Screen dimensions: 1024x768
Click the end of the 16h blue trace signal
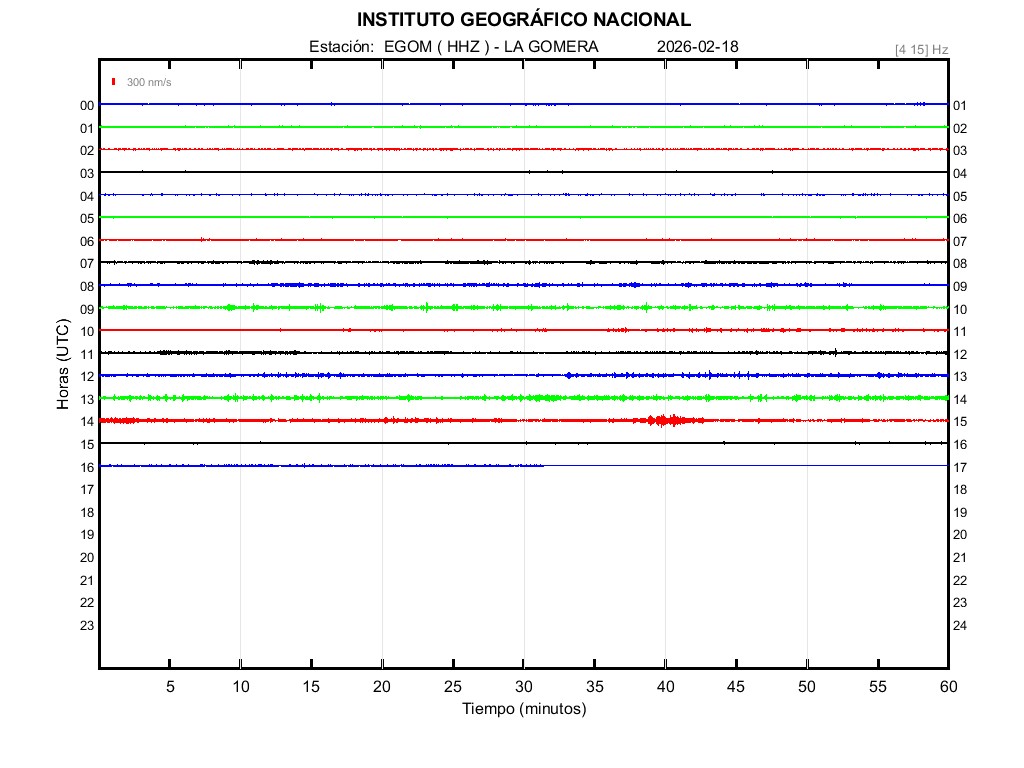click(543, 466)
